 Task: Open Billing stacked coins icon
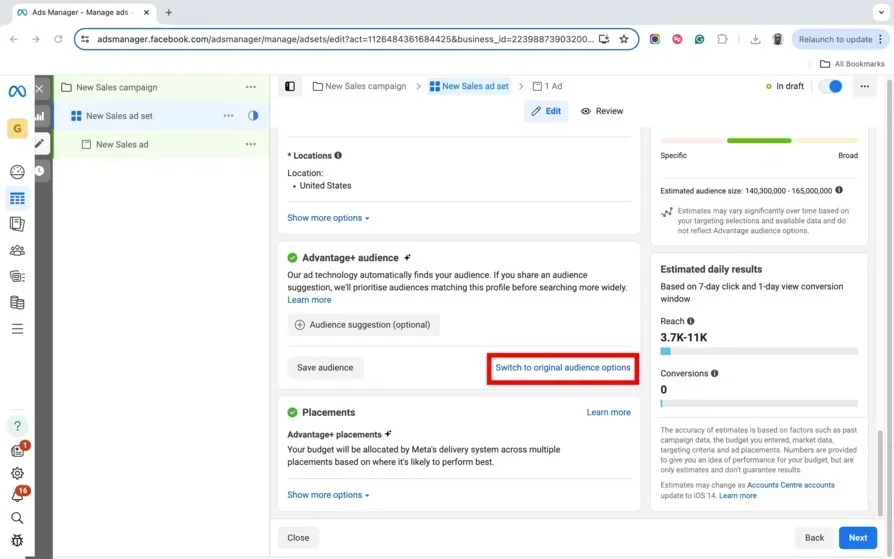[x=17, y=302]
